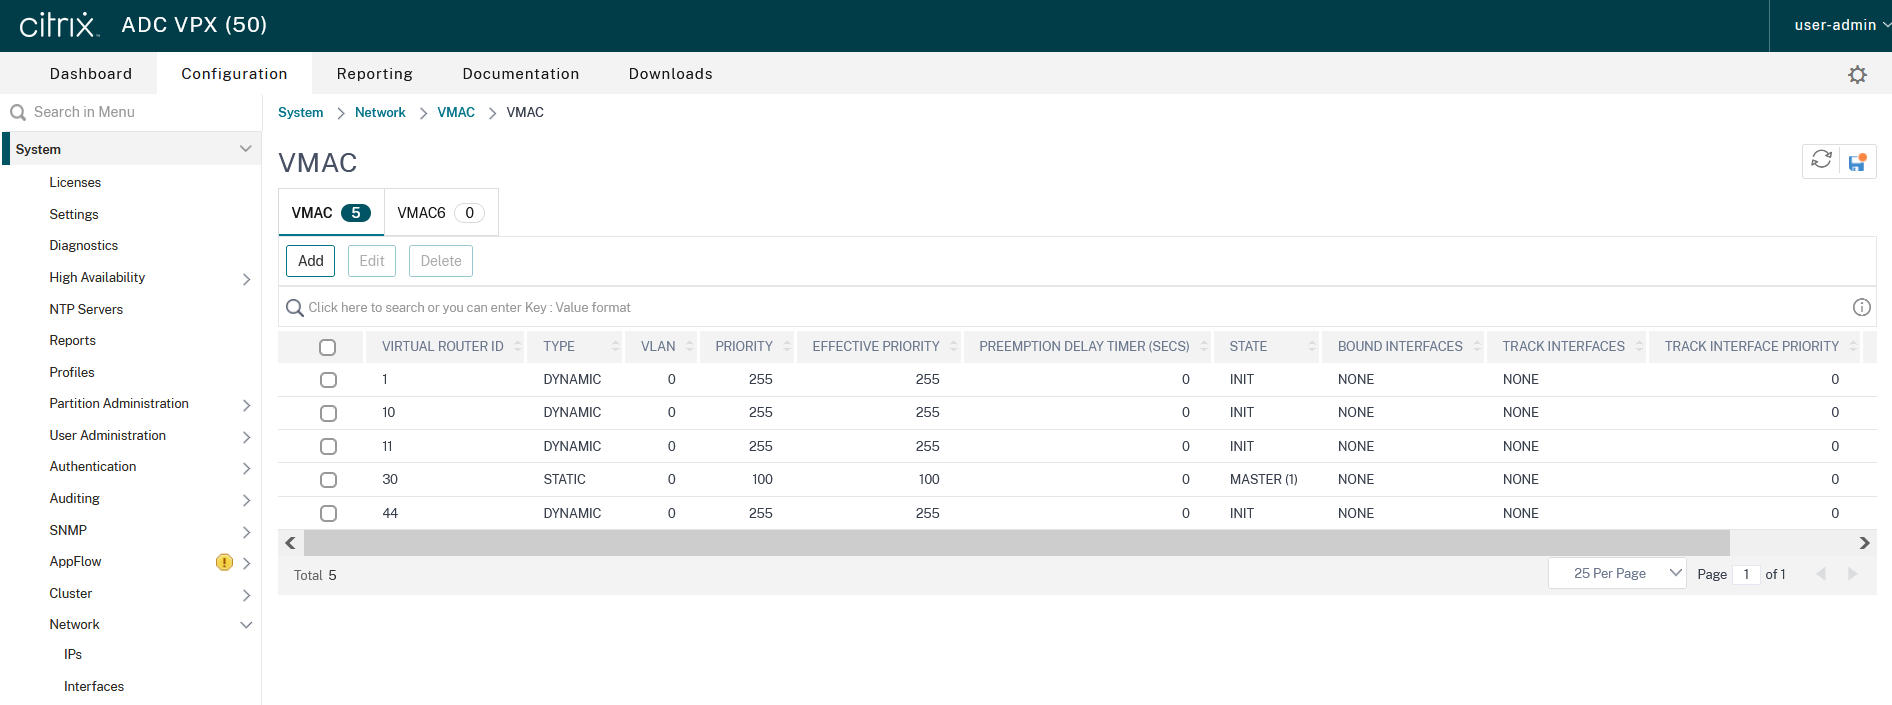
Task: Select the checkbox for virtual router ID 30
Action: (x=328, y=480)
